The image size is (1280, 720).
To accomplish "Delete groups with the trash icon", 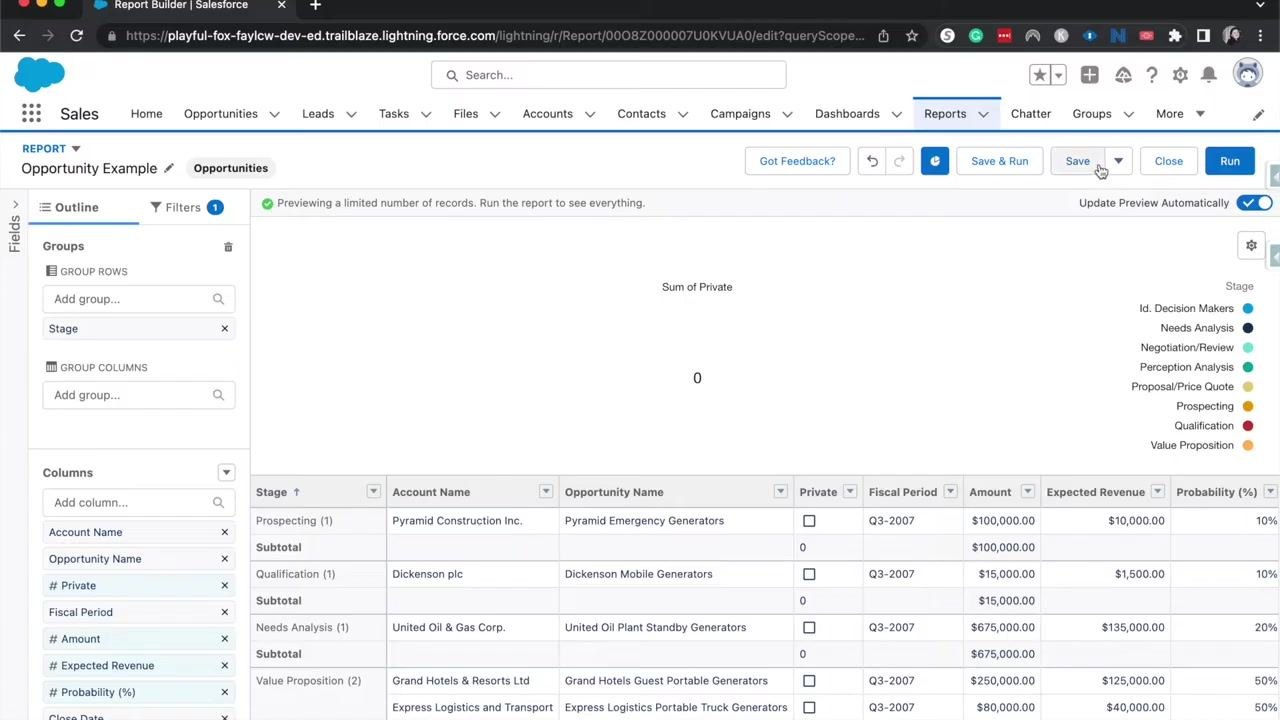I will (228, 246).
